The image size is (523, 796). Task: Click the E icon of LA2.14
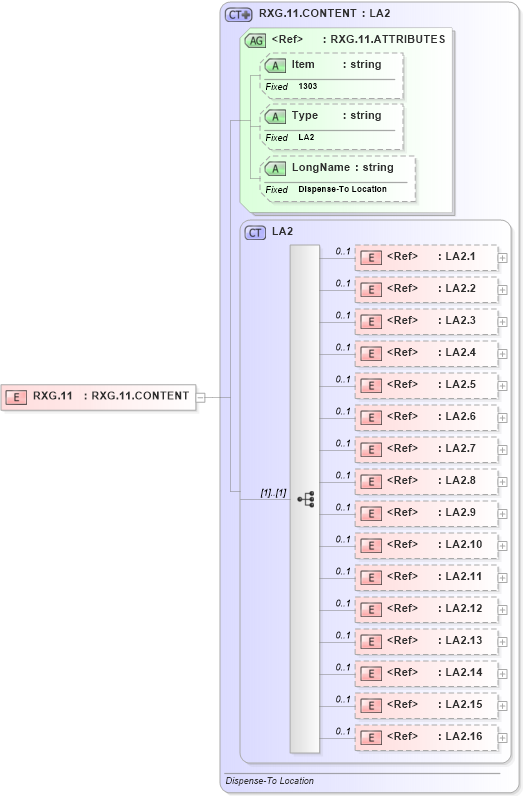point(371,674)
